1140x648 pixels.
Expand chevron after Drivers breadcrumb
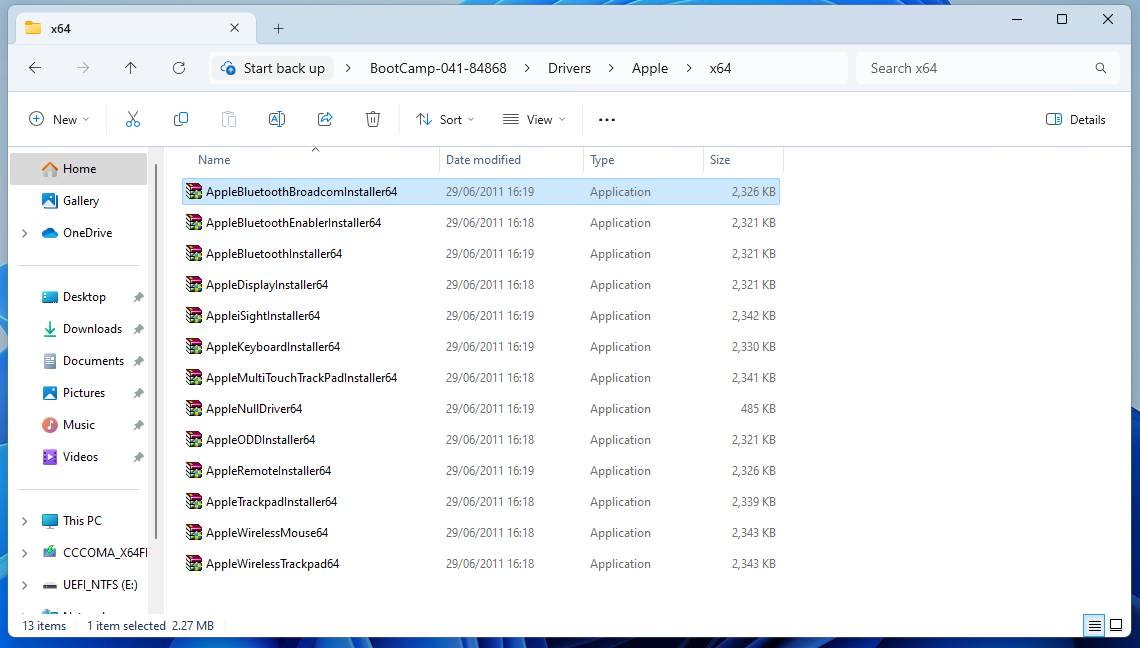611,68
